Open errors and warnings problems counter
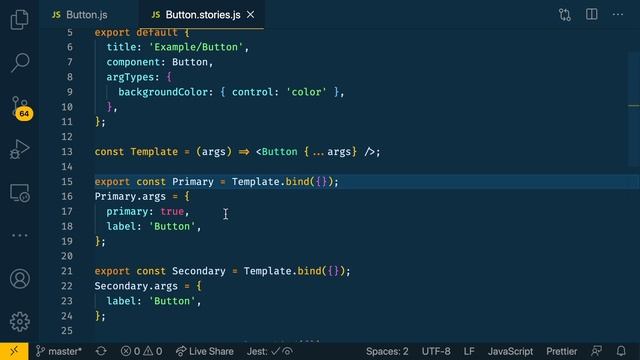640x360 pixels. 142,351
